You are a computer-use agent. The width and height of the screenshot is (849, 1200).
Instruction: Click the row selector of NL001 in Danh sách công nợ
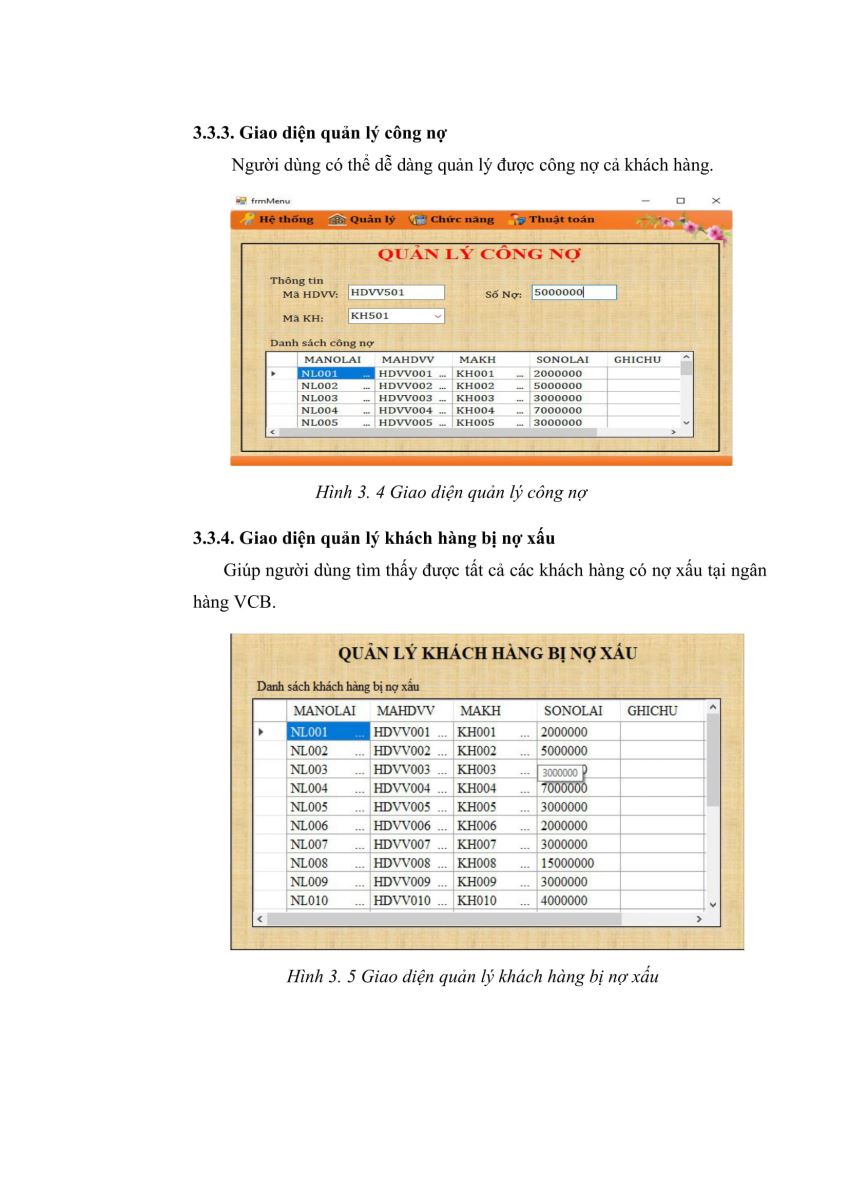tap(283, 373)
